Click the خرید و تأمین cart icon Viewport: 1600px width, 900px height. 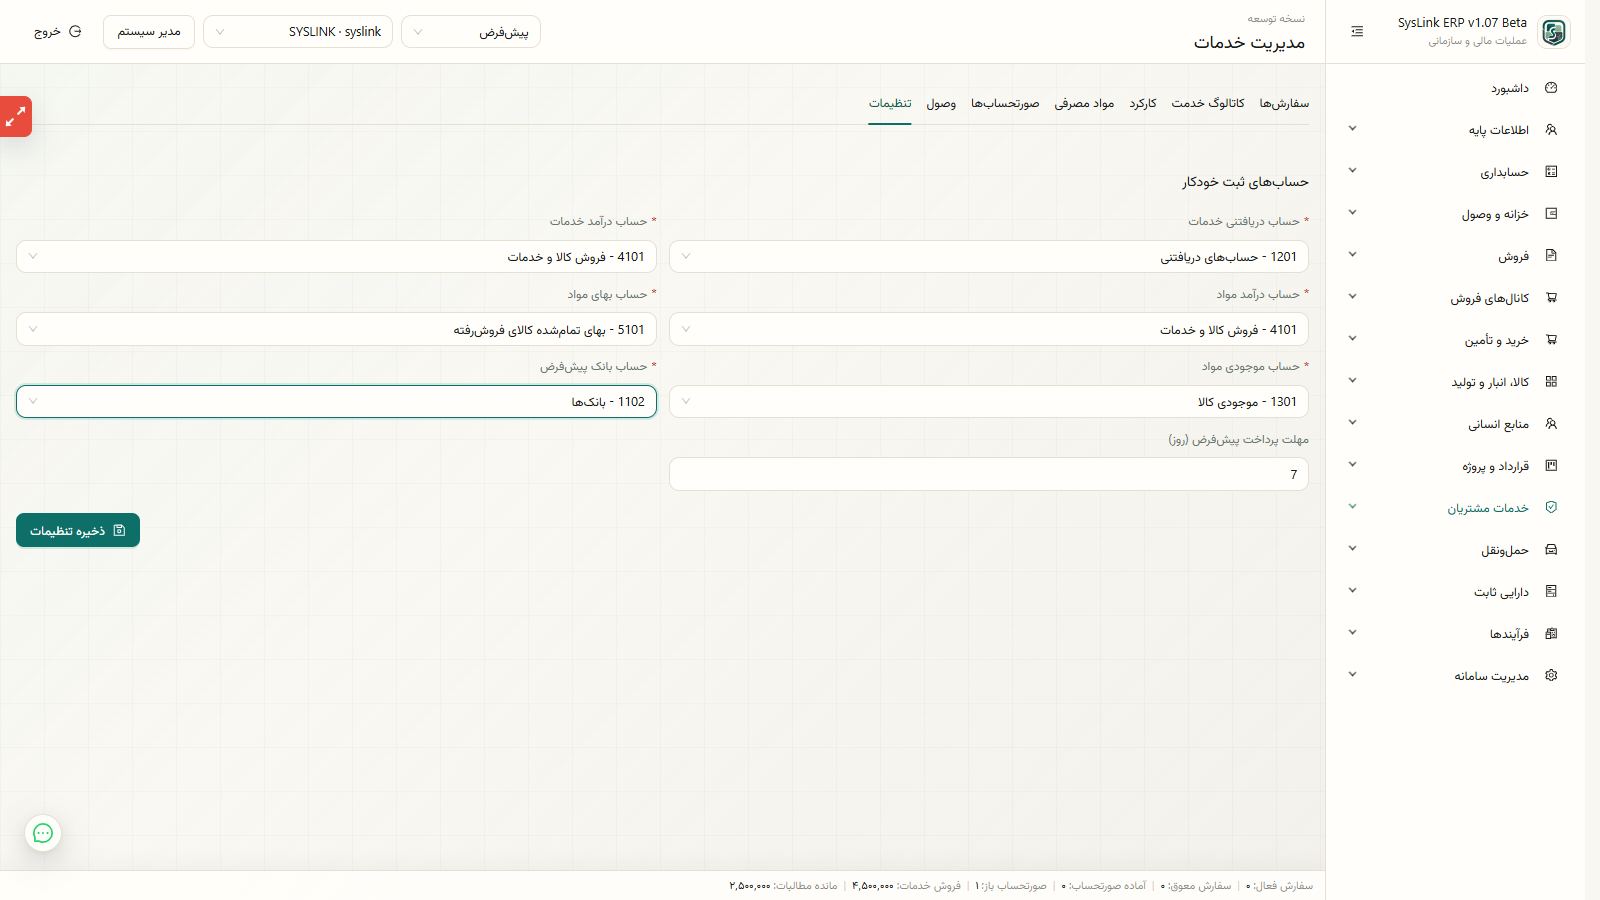pos(1551,340)
